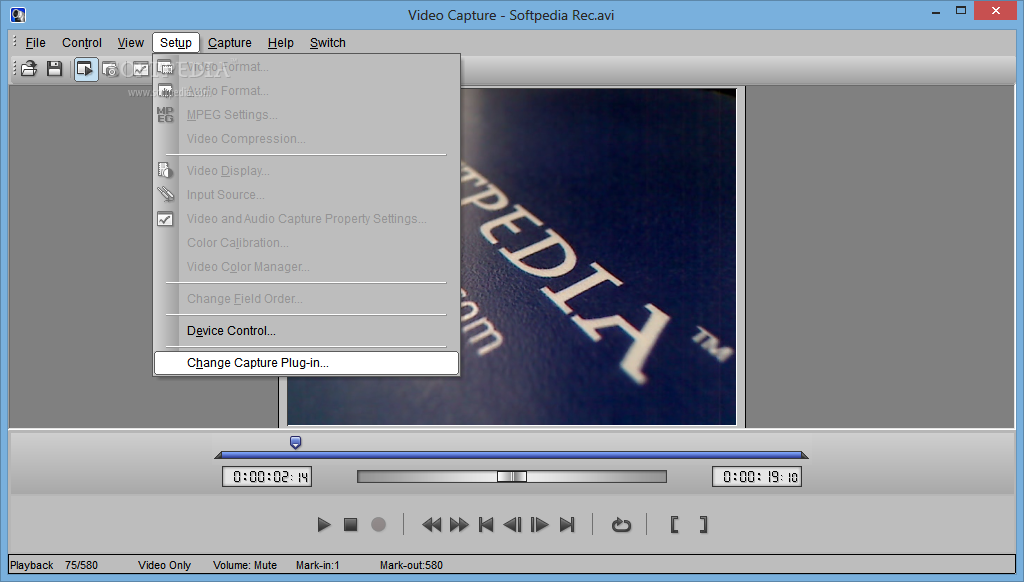Open the Help menu
Image resolution: width=1024 pixels, height=582 pixels.
[281, 42]
